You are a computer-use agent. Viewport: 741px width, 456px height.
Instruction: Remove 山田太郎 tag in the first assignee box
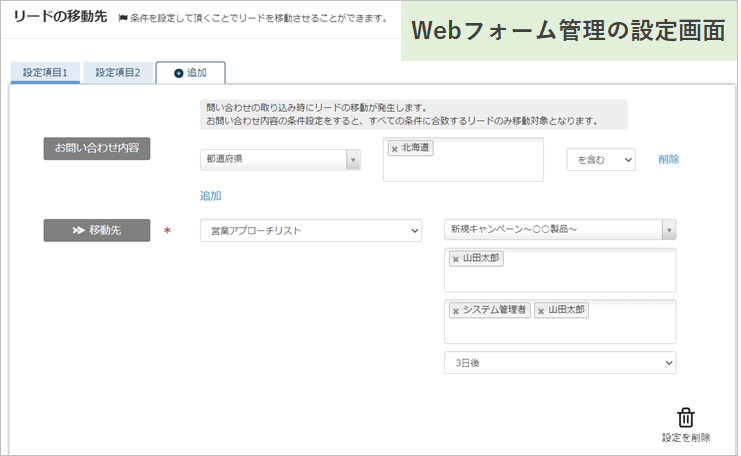click(455, 259)
